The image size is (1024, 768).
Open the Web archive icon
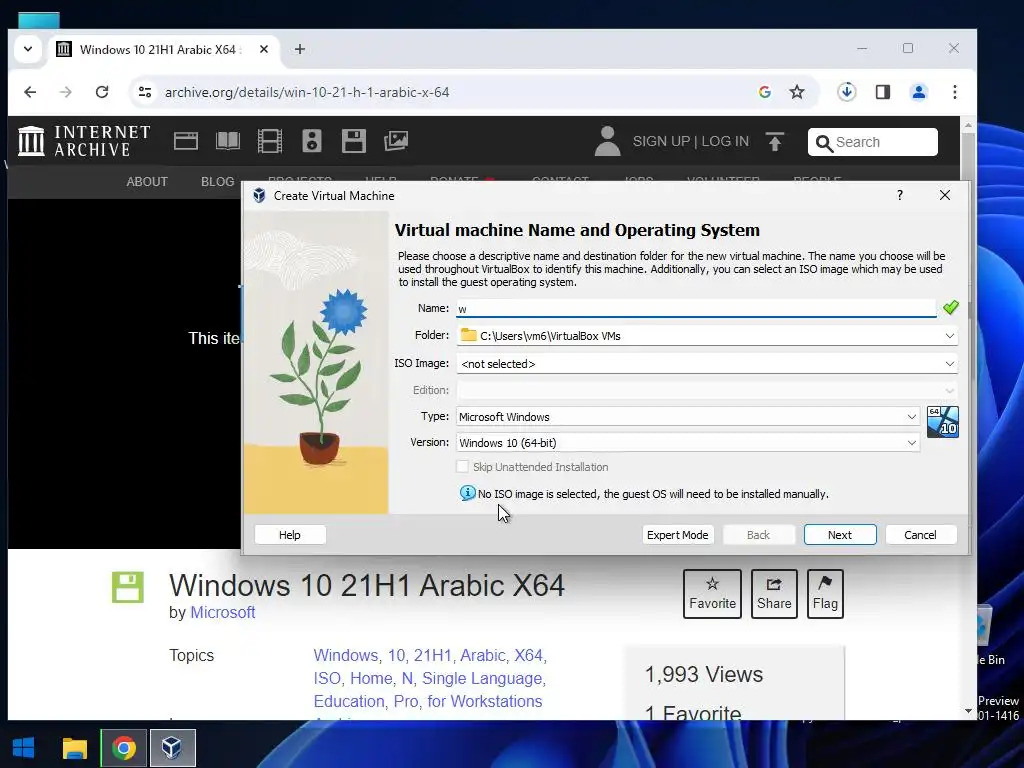tap(186, 141)
